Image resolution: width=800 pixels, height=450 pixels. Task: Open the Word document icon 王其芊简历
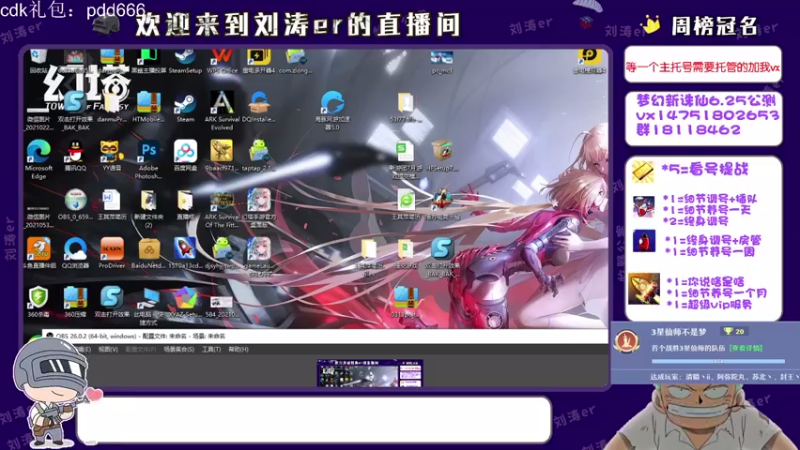(x=112, y=205)
